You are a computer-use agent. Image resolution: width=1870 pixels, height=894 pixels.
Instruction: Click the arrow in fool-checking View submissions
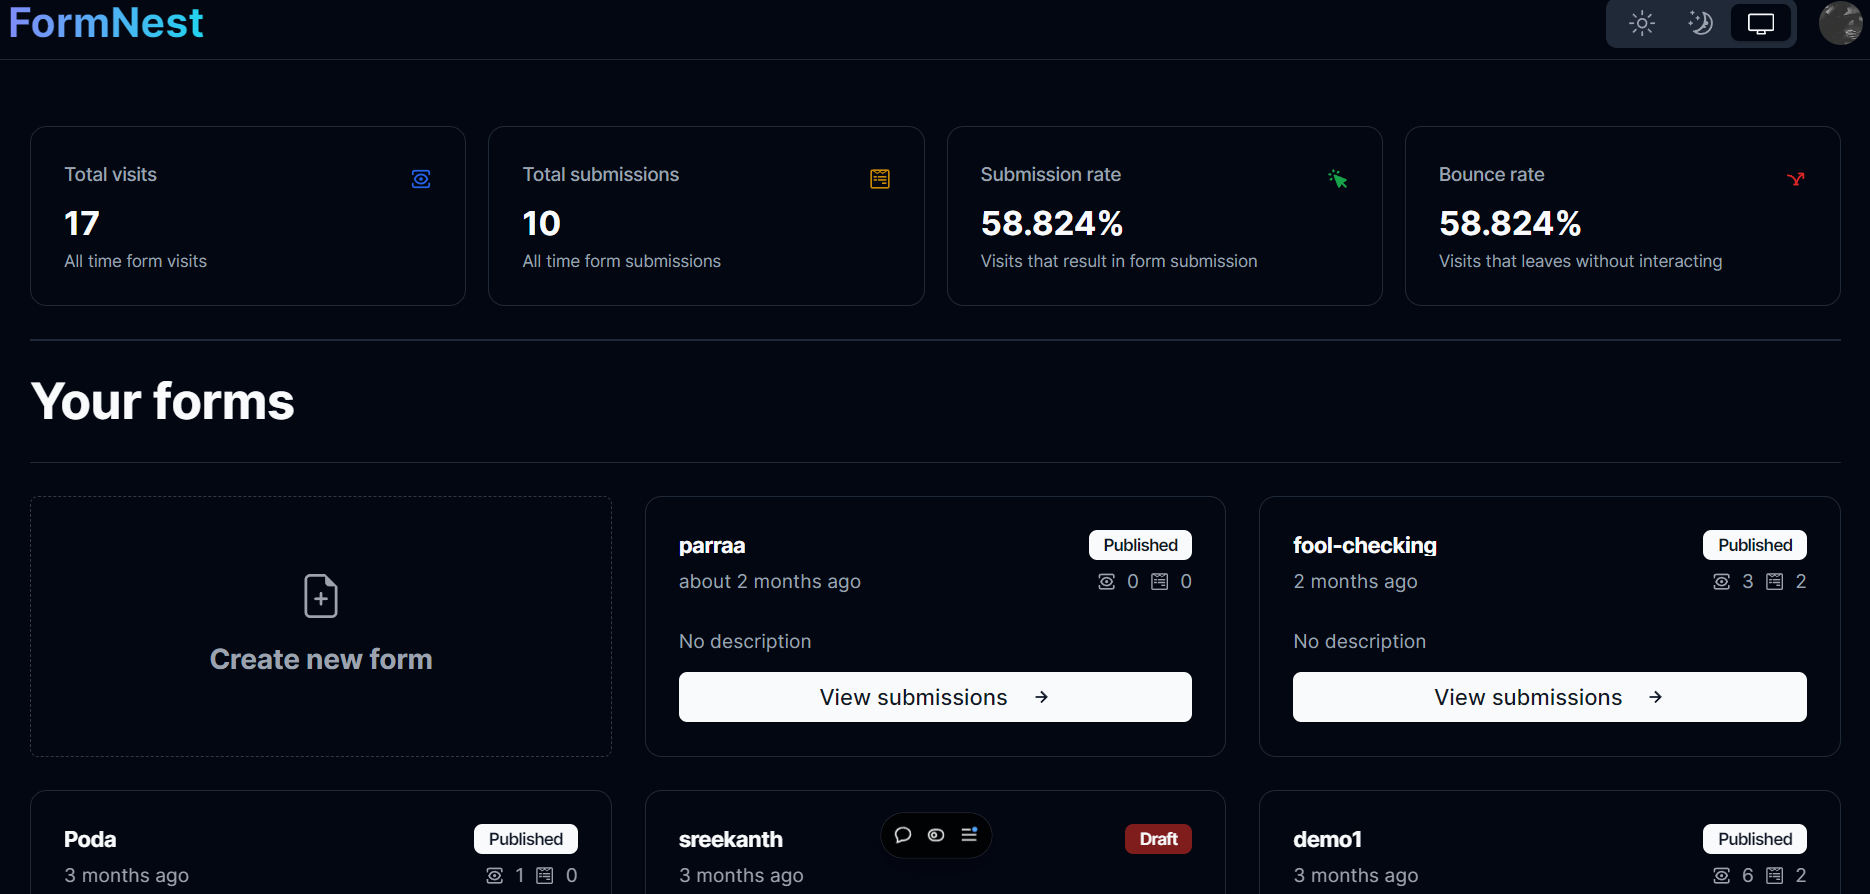click(1655, 697)
